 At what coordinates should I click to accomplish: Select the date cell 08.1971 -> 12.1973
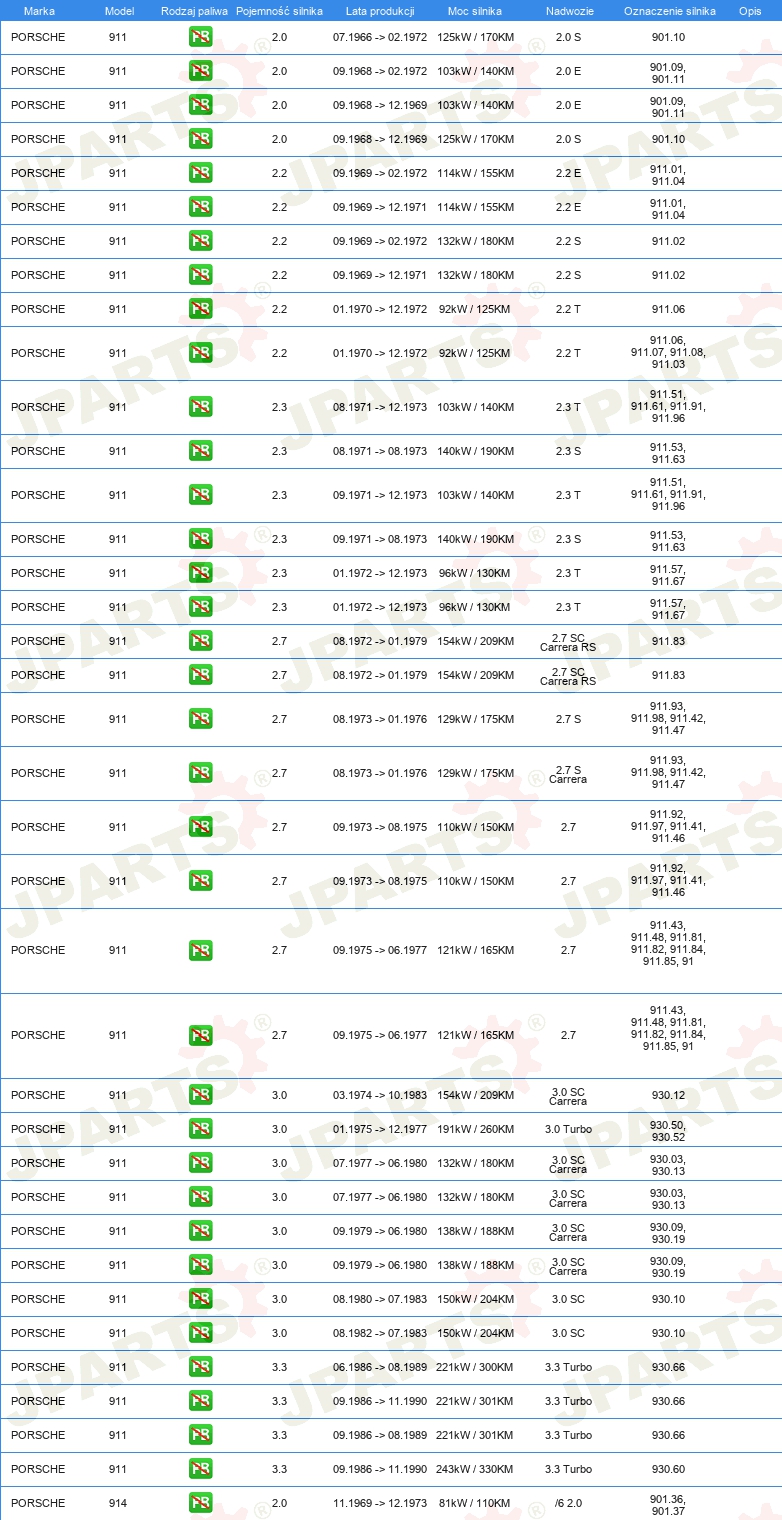click(380, 407)
